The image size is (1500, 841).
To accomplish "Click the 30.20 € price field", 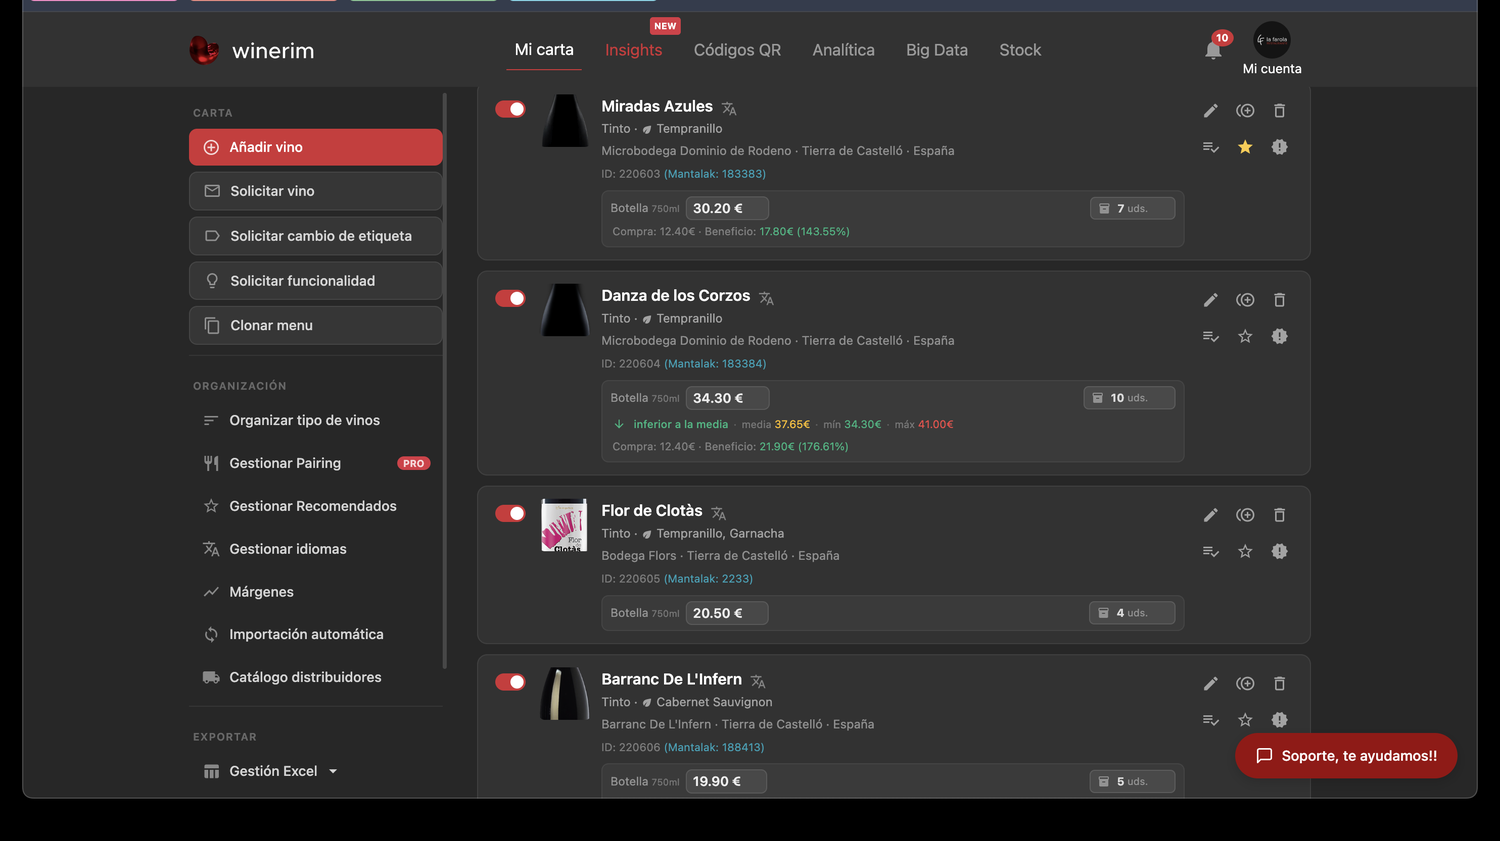I will point(727,208).
